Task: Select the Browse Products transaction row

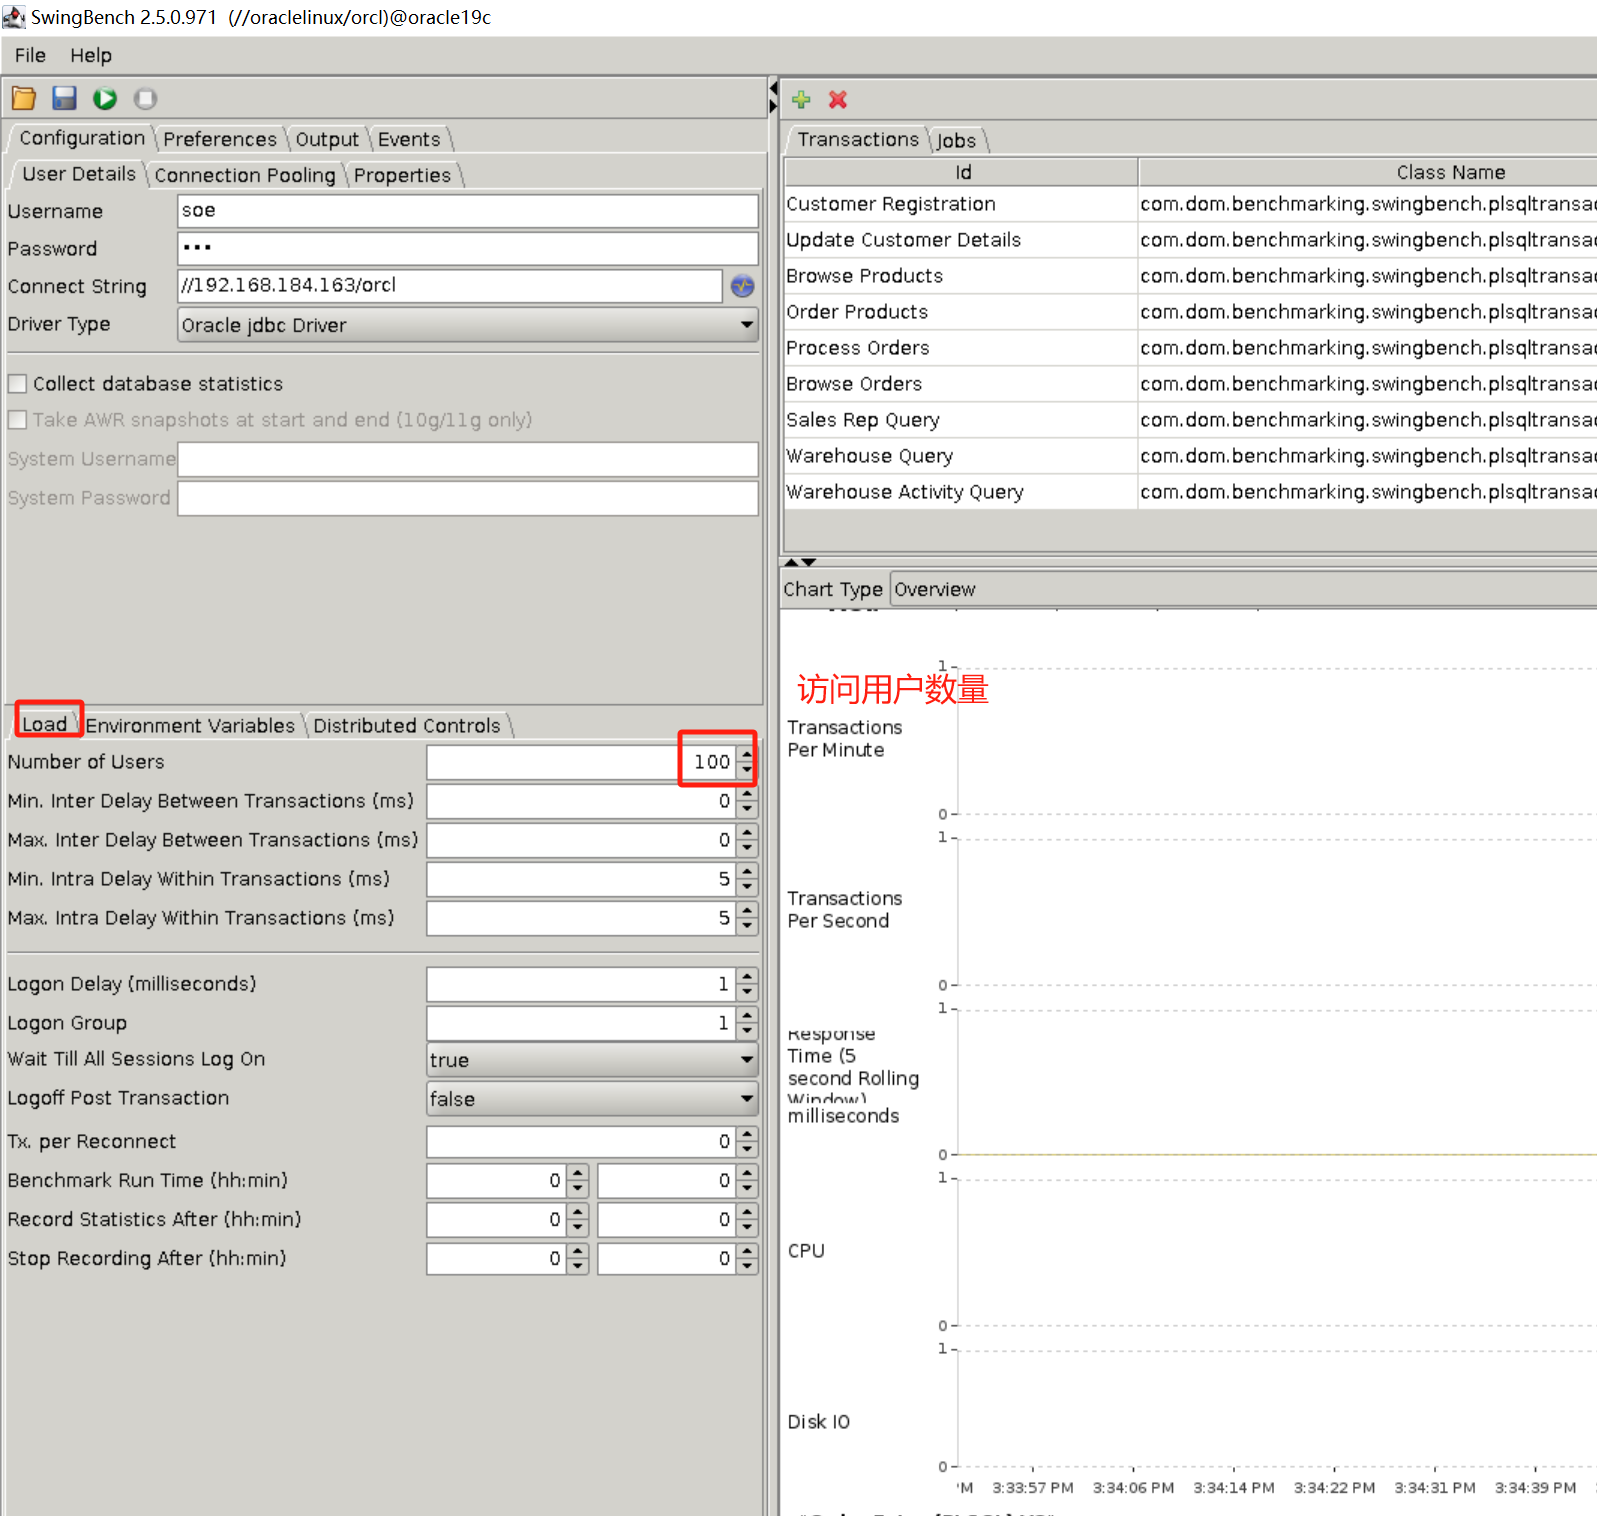Action: click(1191, 276)
